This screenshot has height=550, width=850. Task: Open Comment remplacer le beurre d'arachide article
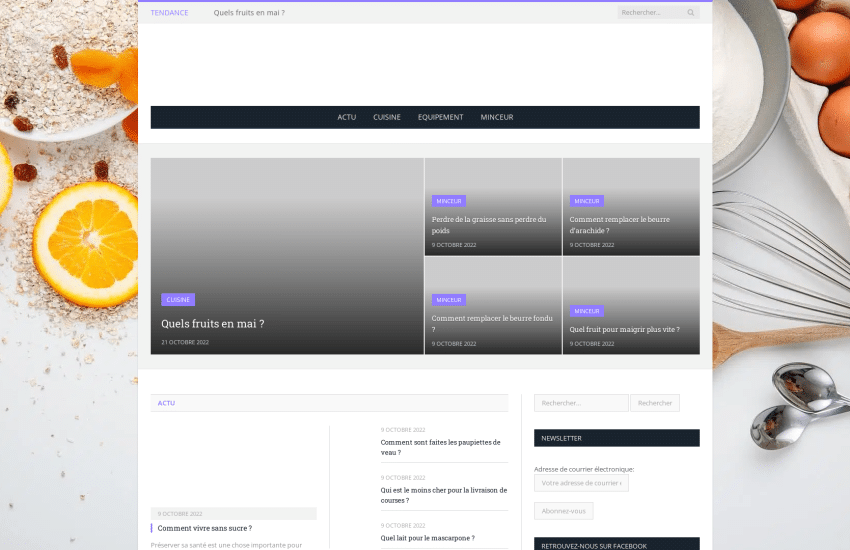point(619,225)
